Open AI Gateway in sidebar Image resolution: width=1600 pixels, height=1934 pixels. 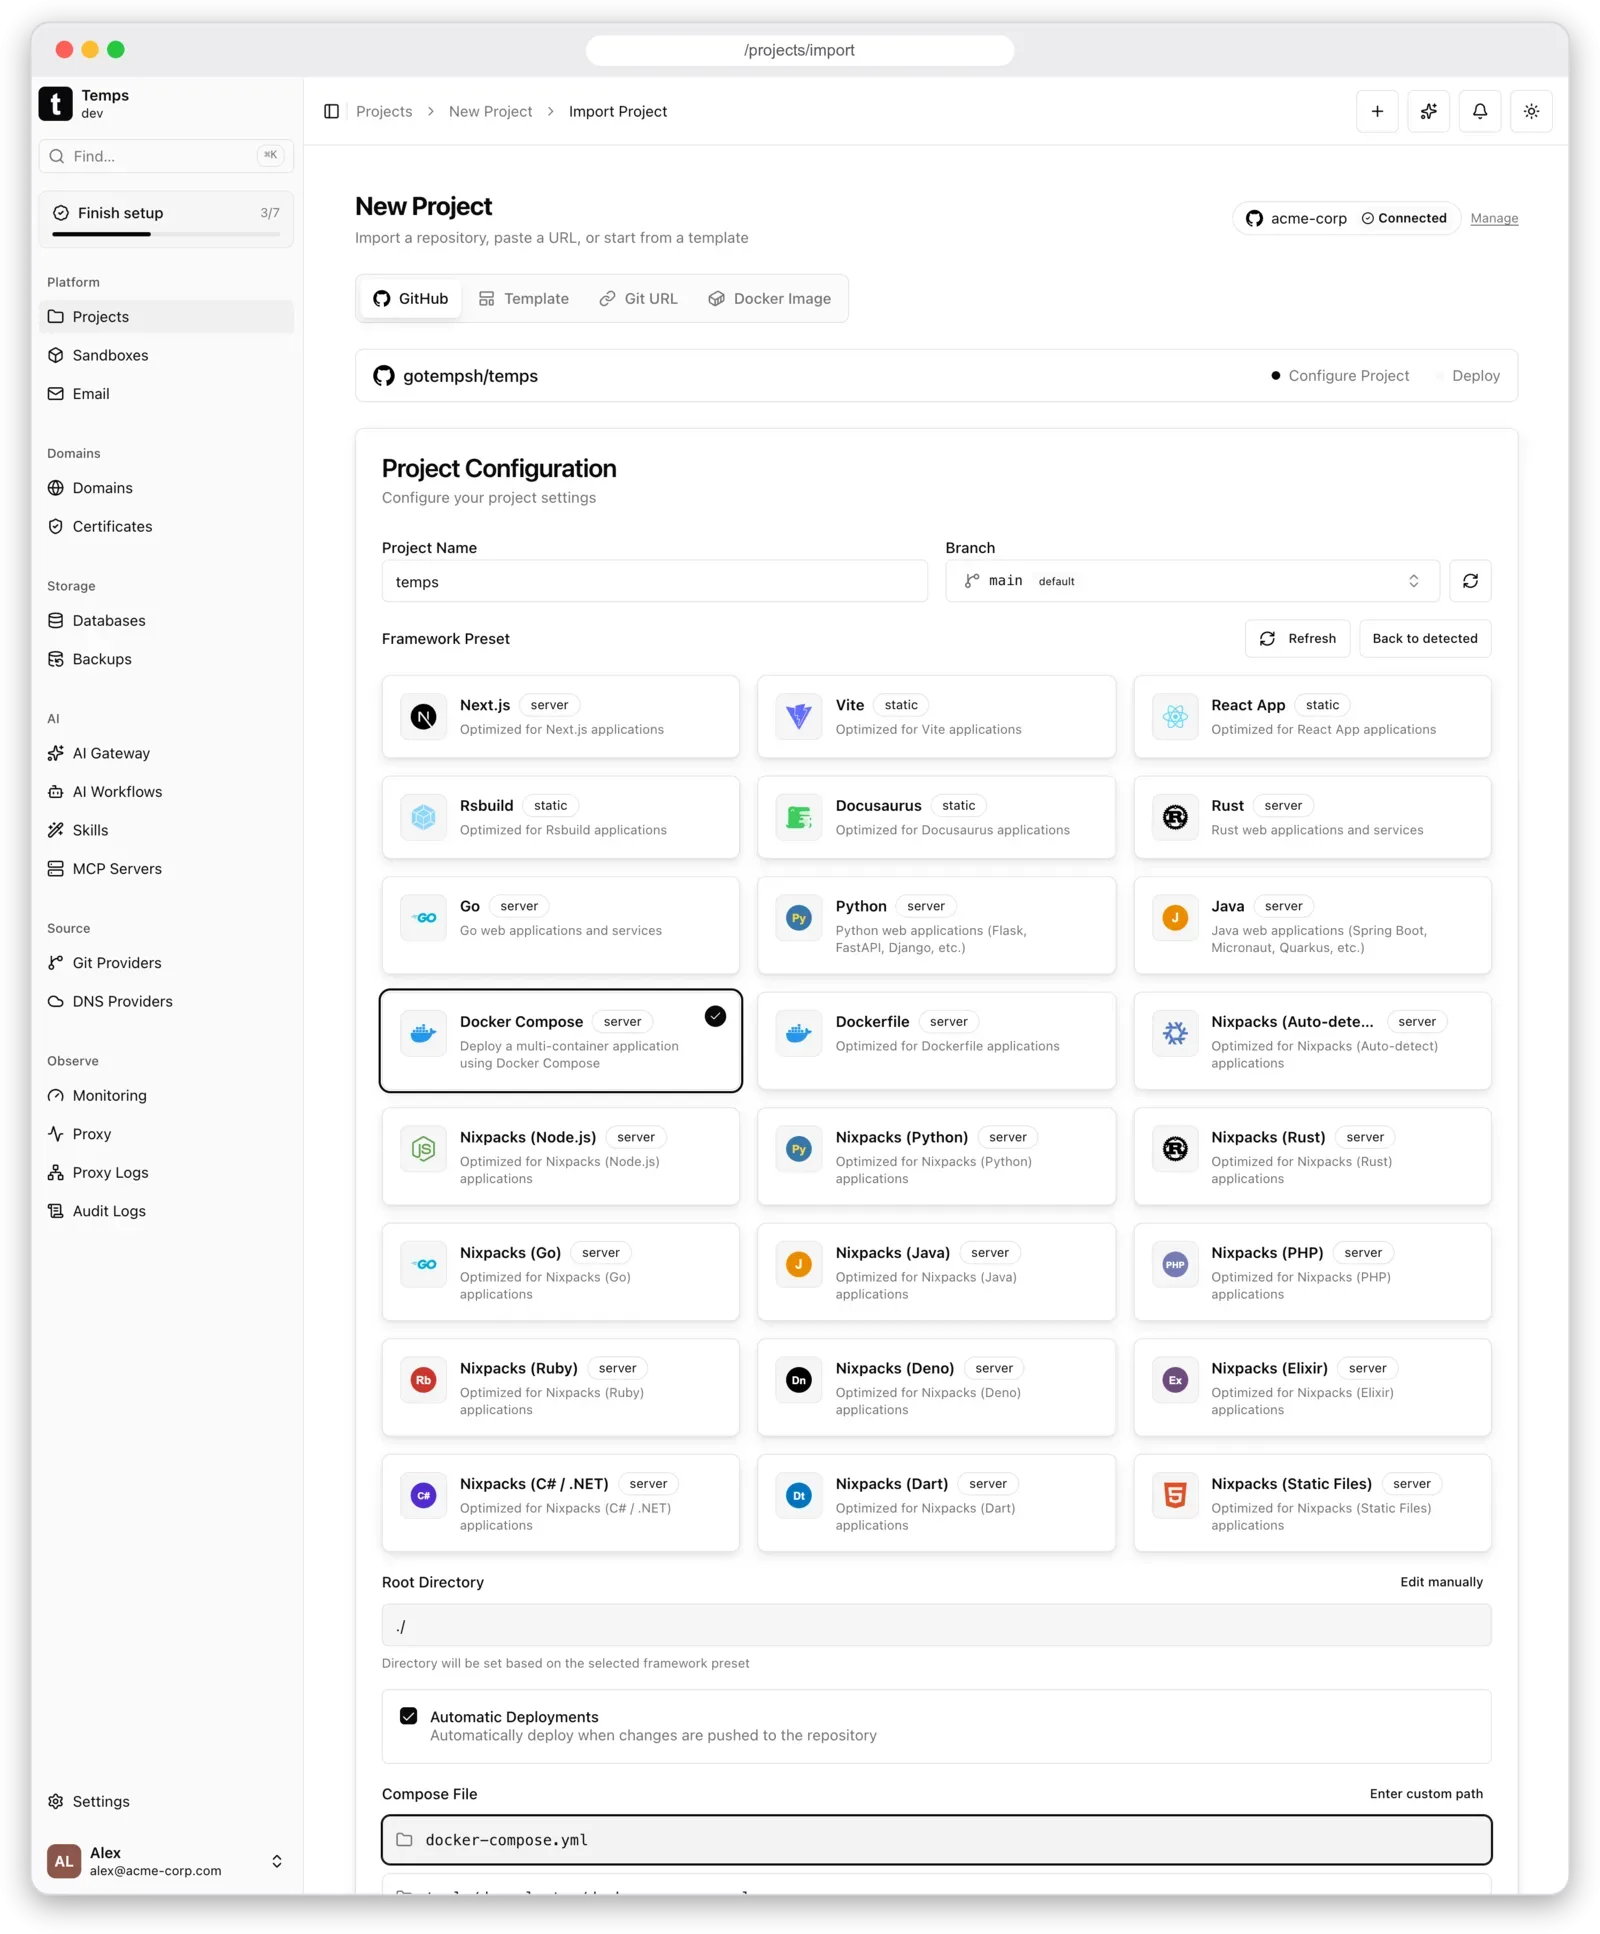tap(166, 753)
